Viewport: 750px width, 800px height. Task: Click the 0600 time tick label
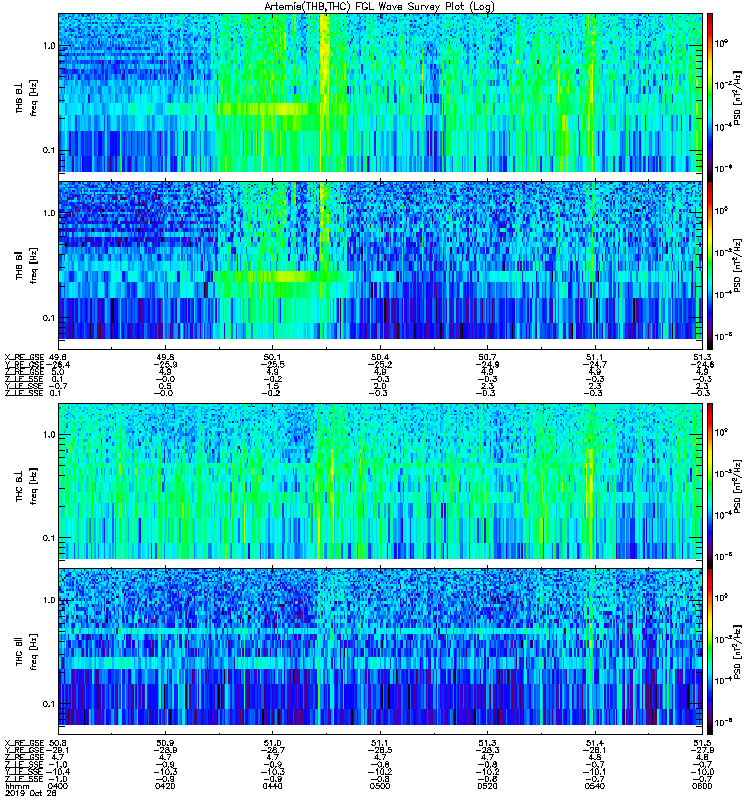point(702,786)
